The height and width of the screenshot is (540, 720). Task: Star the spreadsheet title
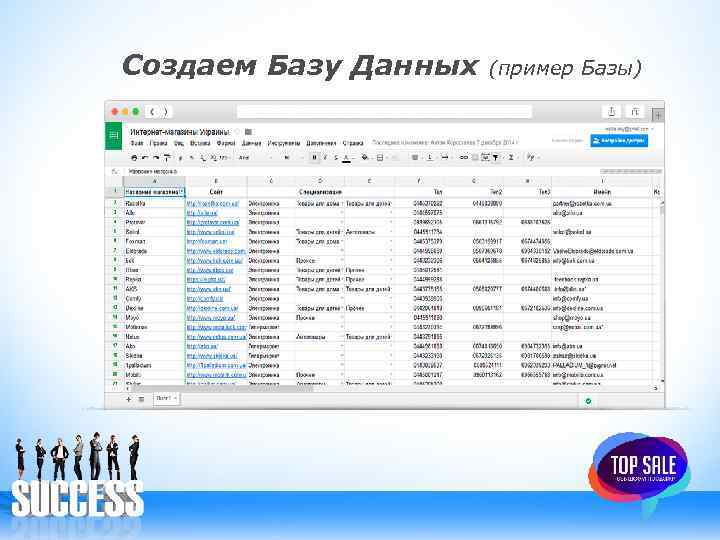[237, 132]
